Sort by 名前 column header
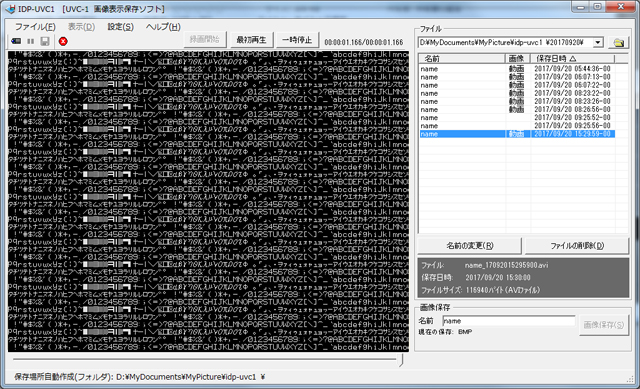Viewport: 640px width, 389px height. click(x=462, y=58)
